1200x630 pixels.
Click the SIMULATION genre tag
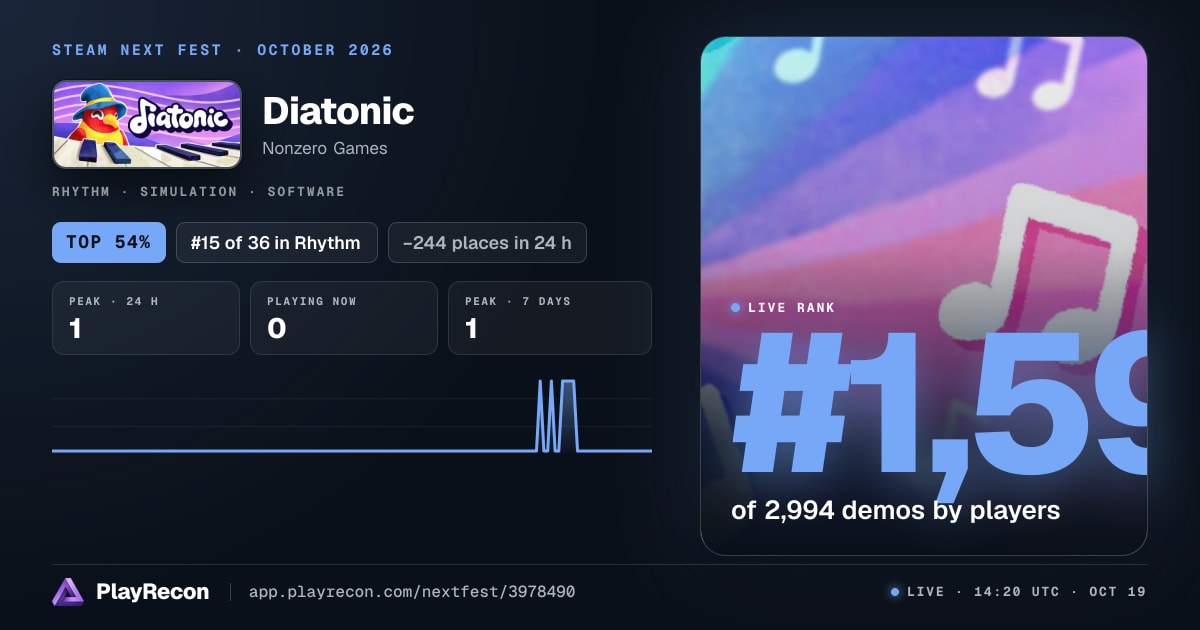point(189,191)
